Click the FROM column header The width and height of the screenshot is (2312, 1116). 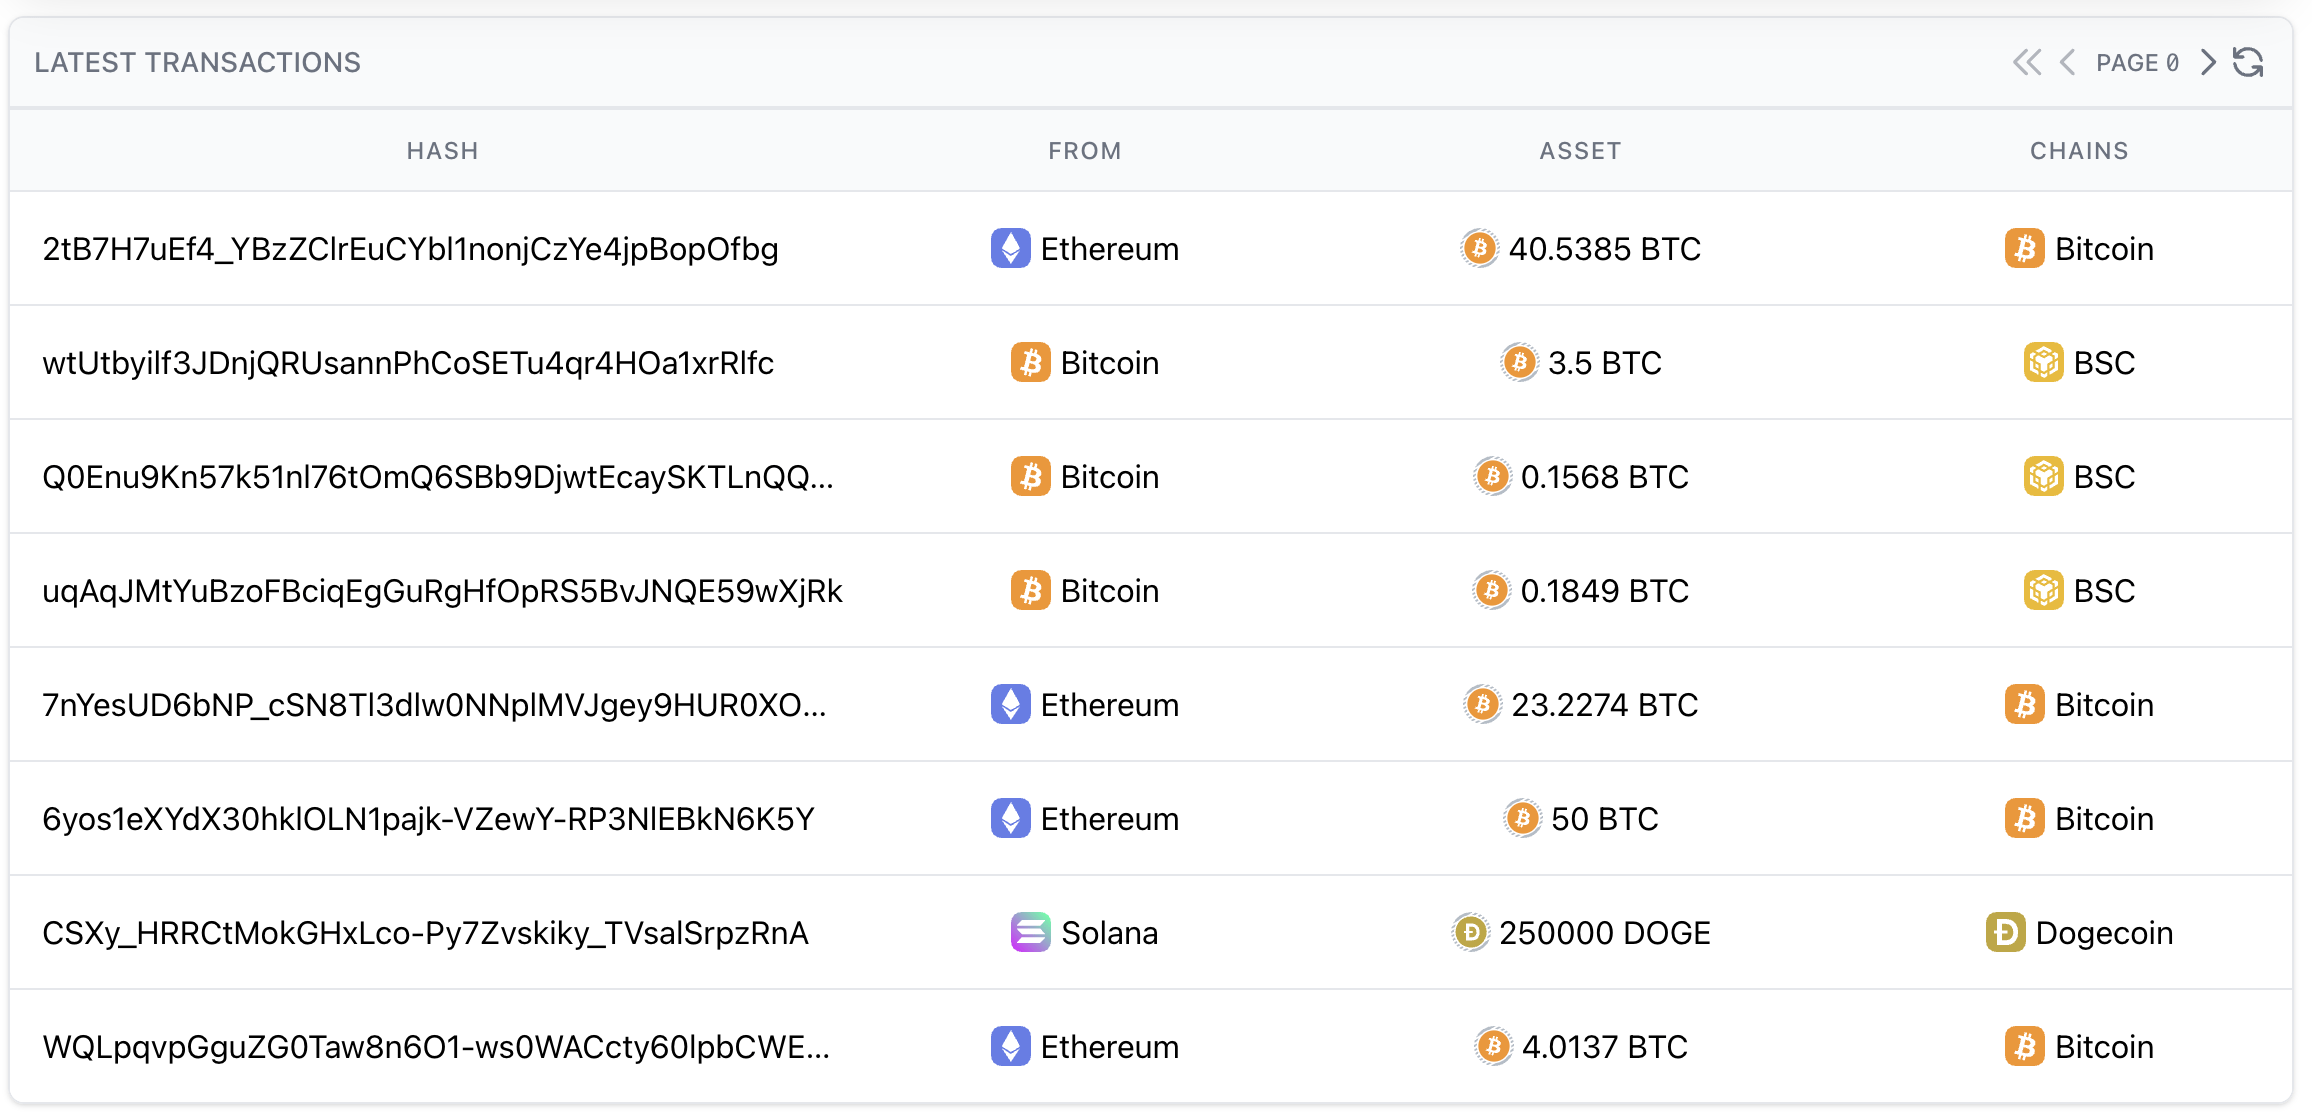pos(1085,151)
